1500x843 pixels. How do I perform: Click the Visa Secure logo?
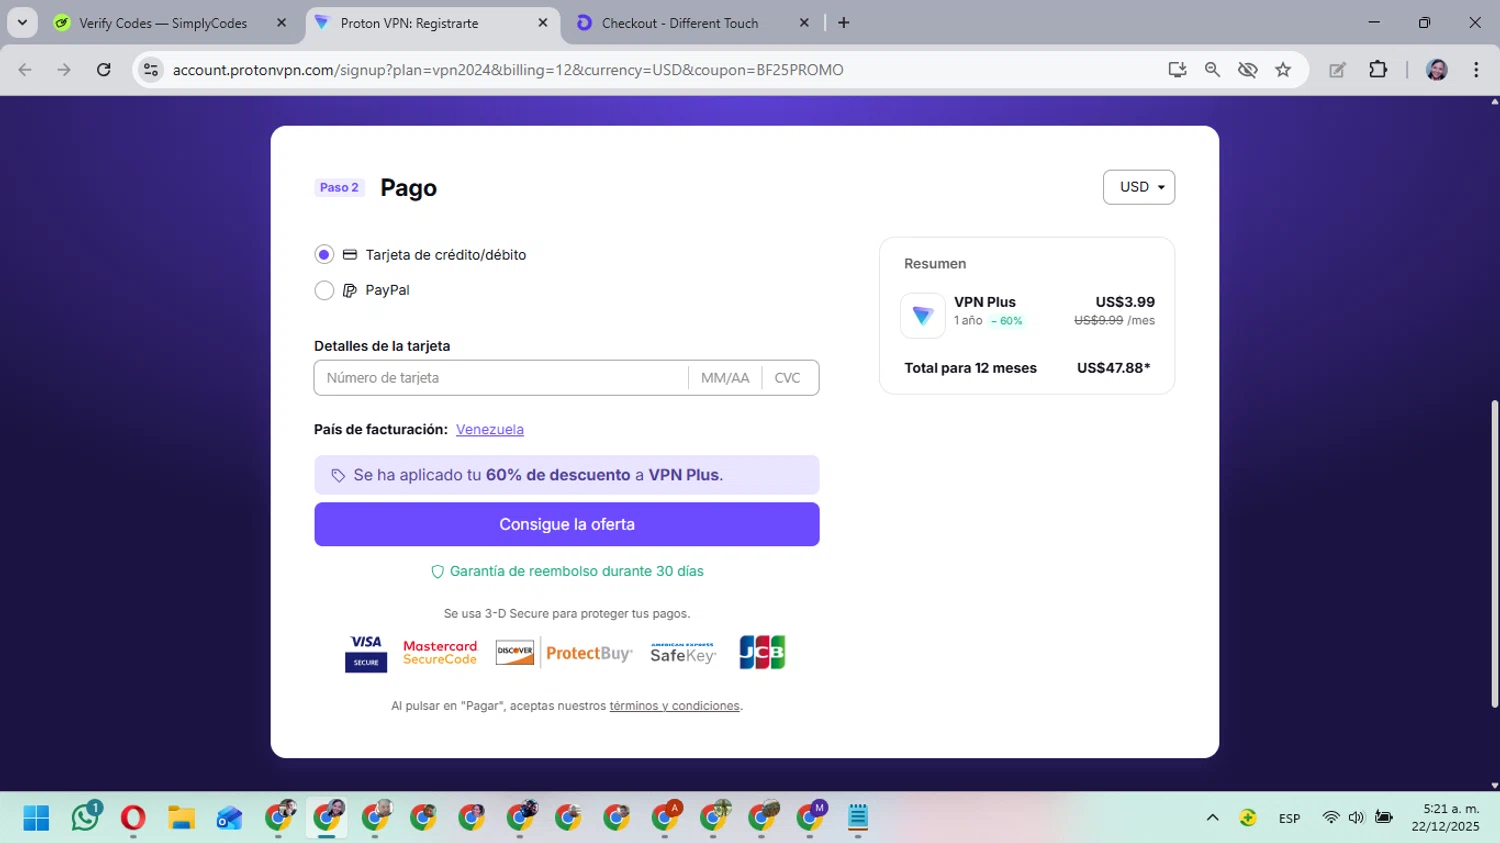point(366,653)
